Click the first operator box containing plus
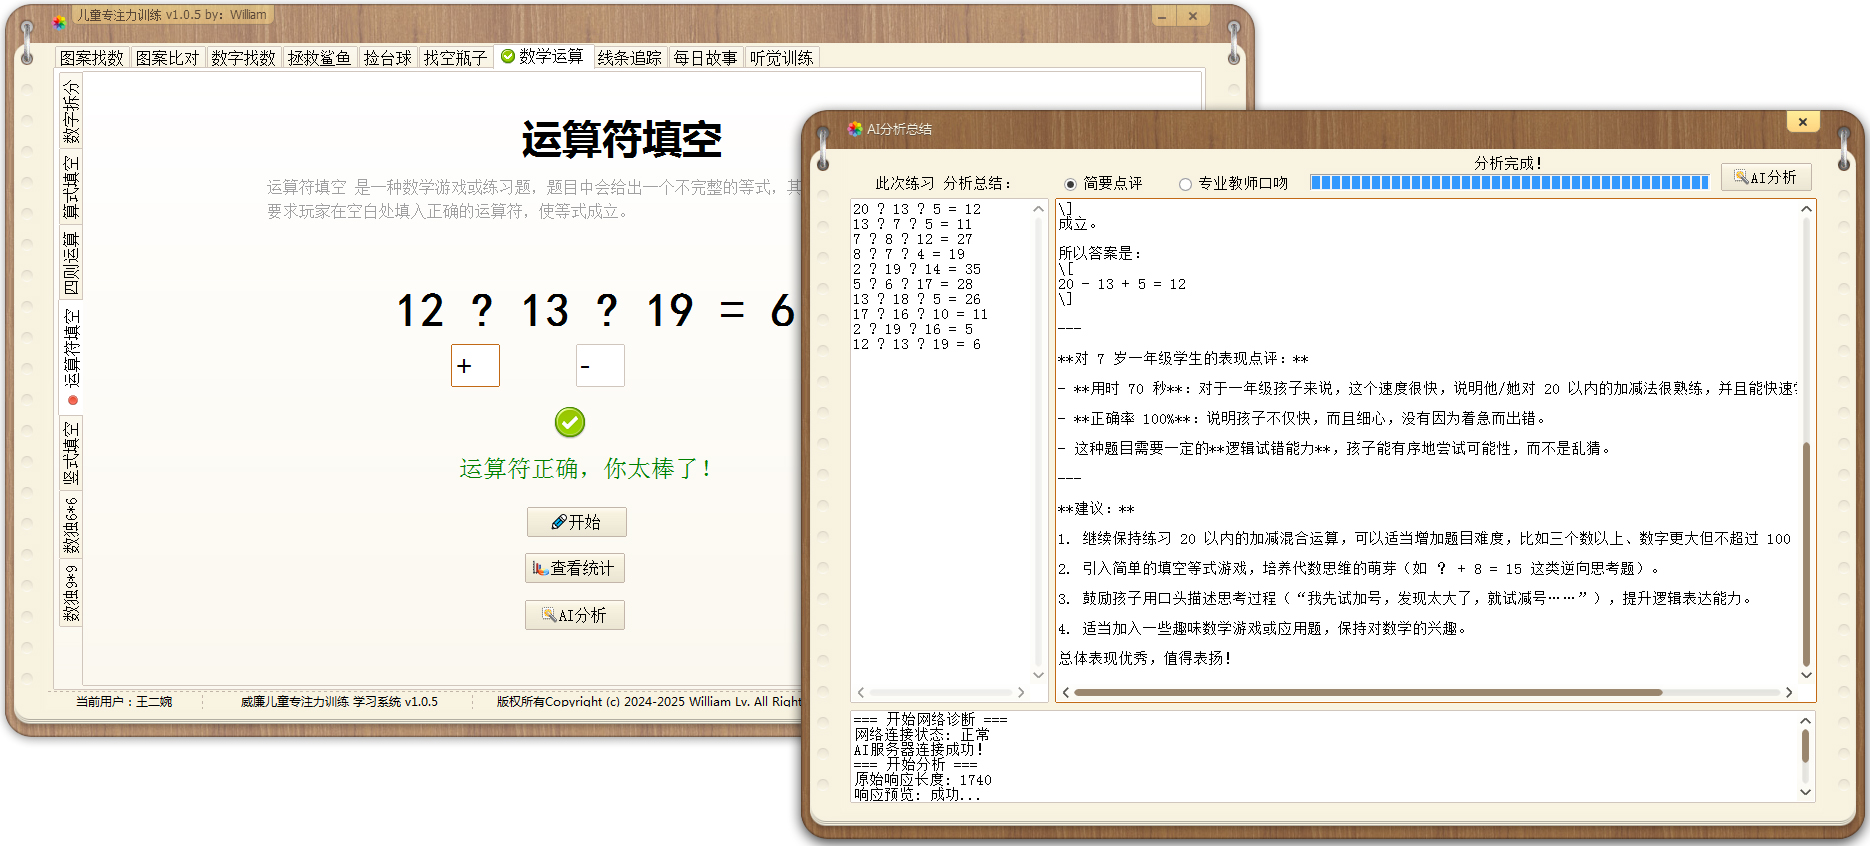The image size is (1870, 846). click(475, 366)
